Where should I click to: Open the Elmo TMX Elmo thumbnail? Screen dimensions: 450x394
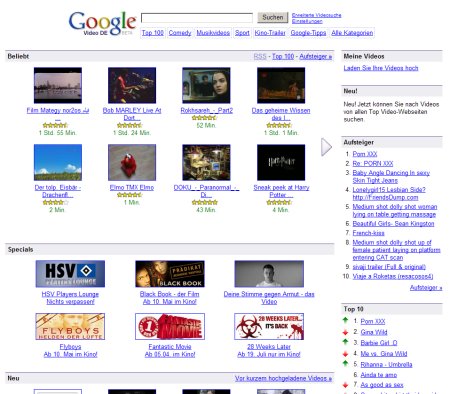pyautogui.click(x=132, y=162)
